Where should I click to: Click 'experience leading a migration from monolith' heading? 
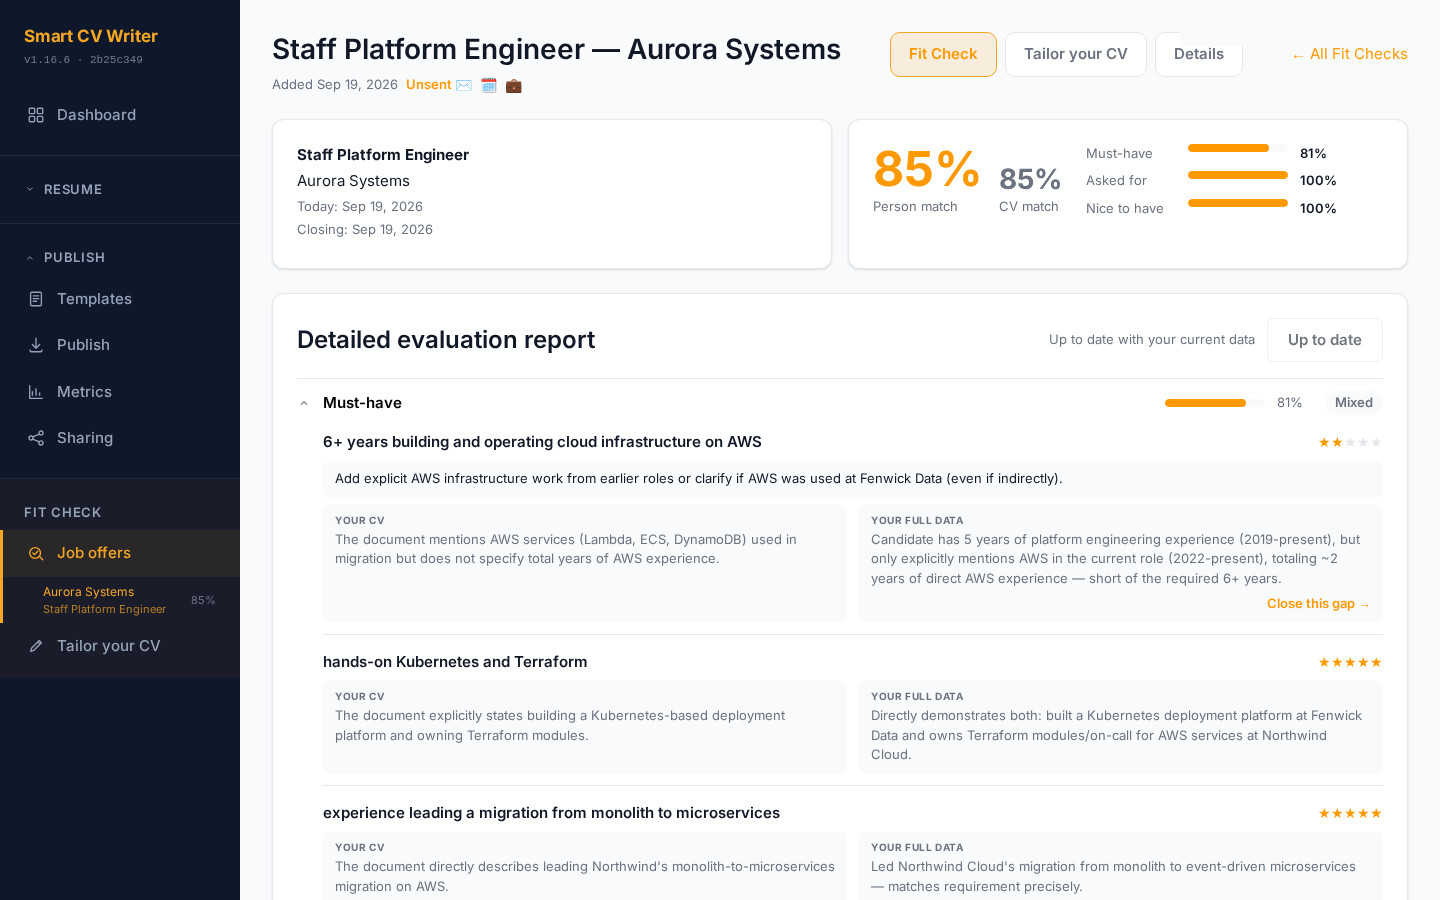(x=551, y=813)
